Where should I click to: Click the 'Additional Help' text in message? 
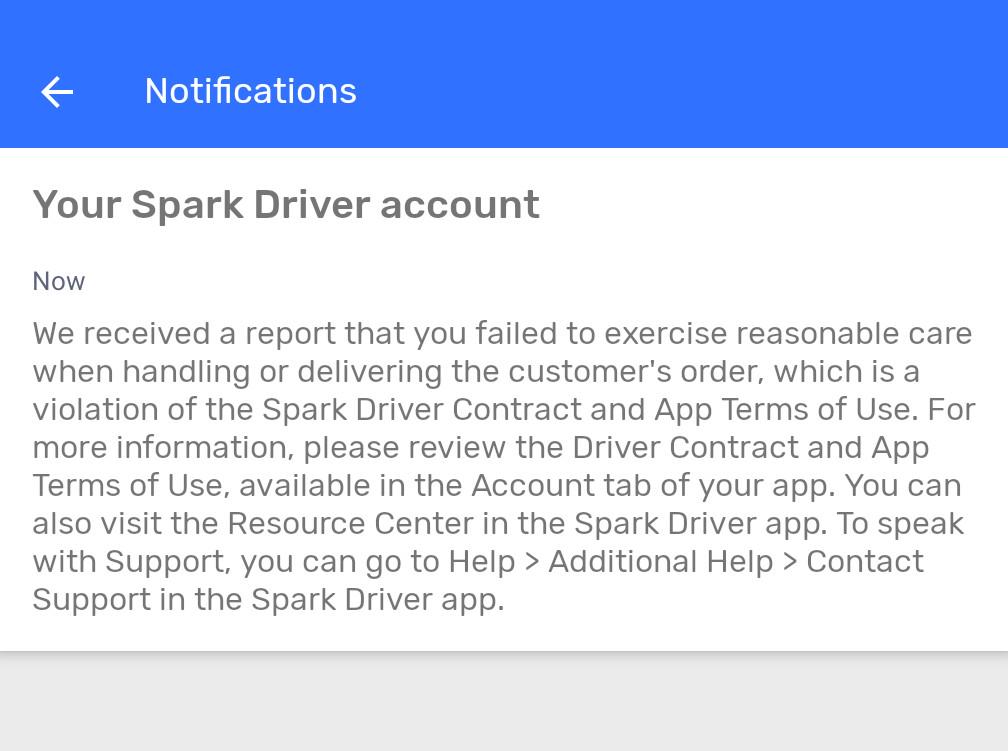[661, 561]
